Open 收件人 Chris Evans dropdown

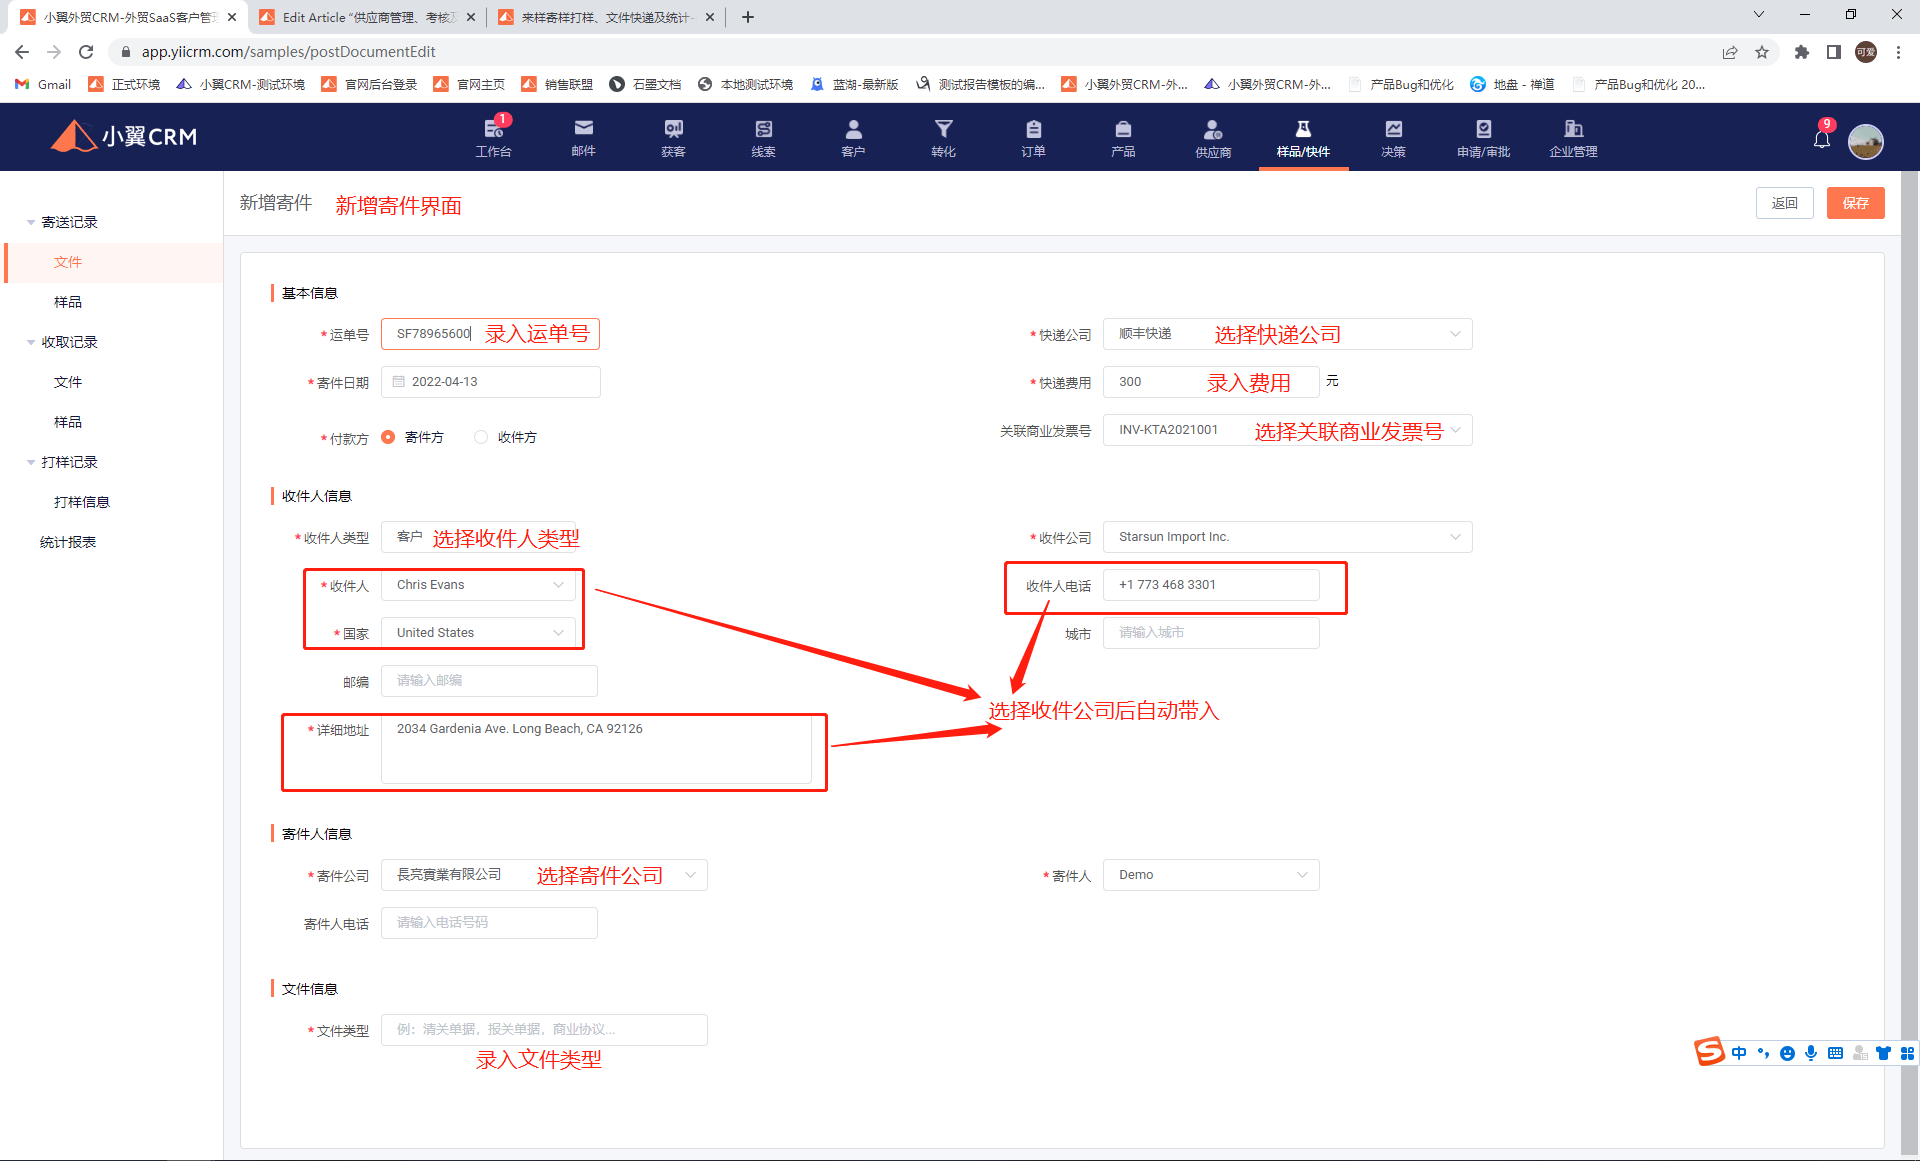[478, 585]
